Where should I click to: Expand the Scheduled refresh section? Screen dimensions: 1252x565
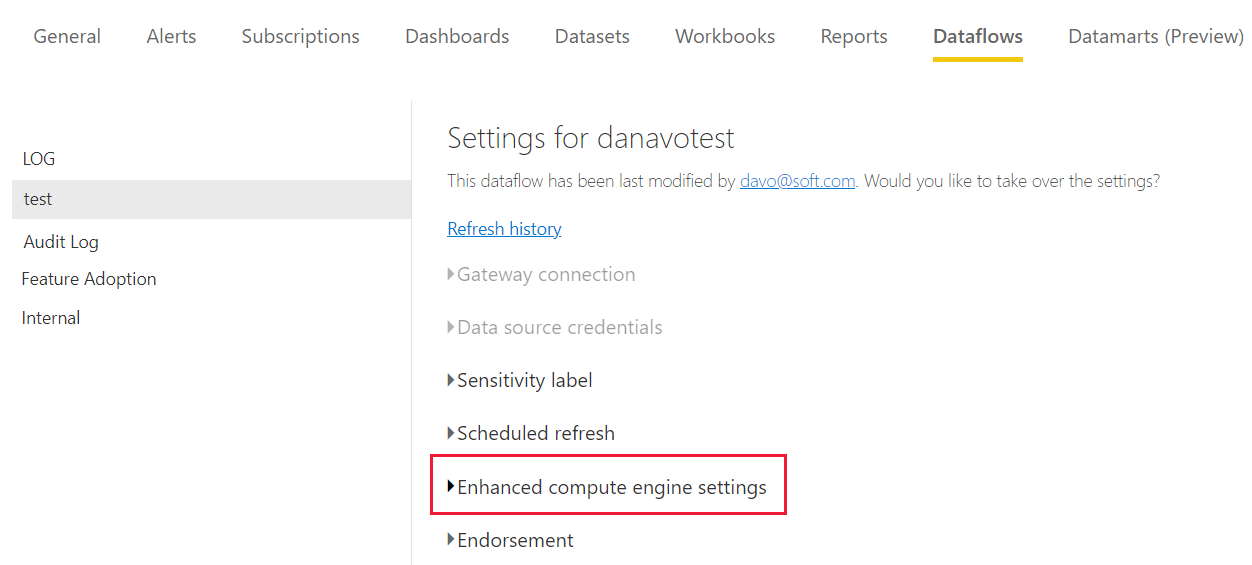[535, 433]
